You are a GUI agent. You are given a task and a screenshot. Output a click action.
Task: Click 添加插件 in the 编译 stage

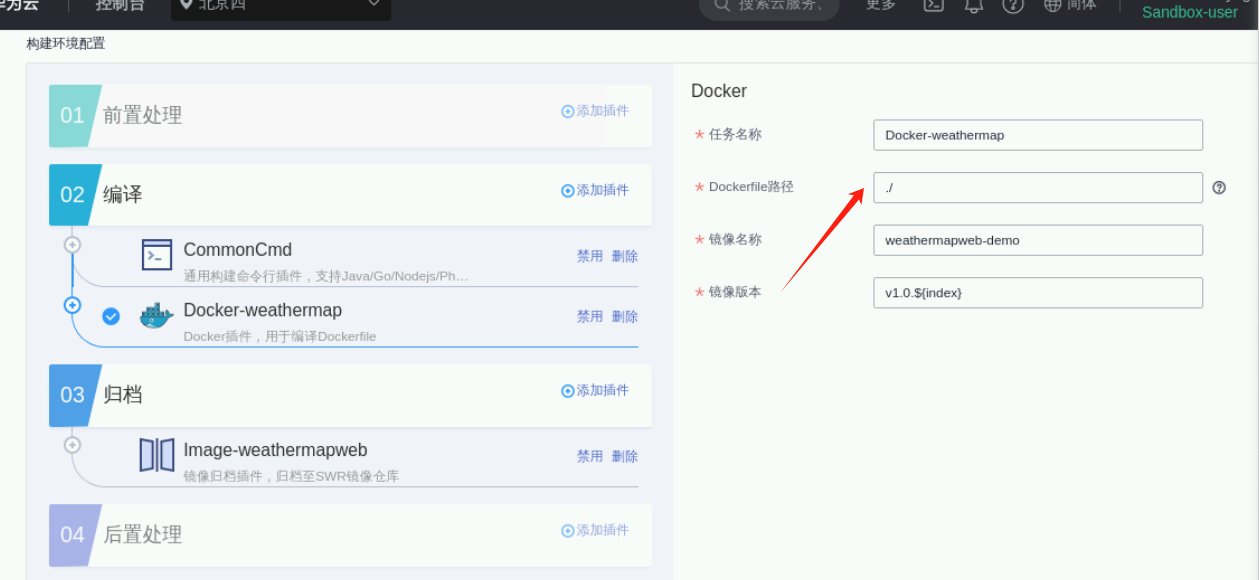595,190
